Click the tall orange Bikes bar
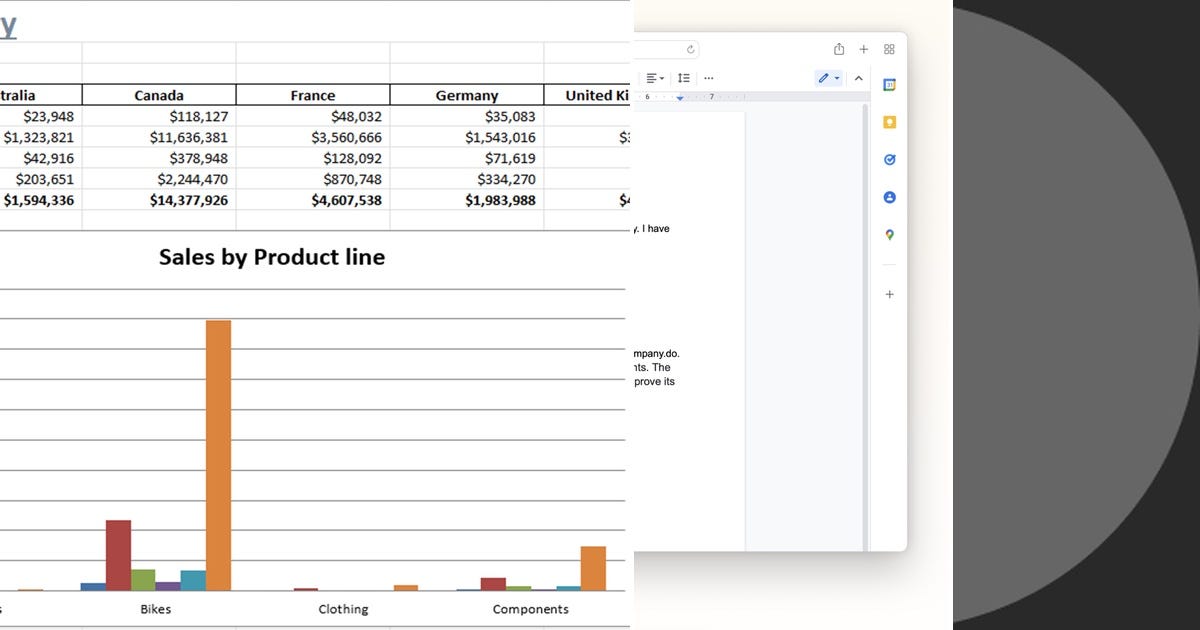 click(x=218, y=455)
